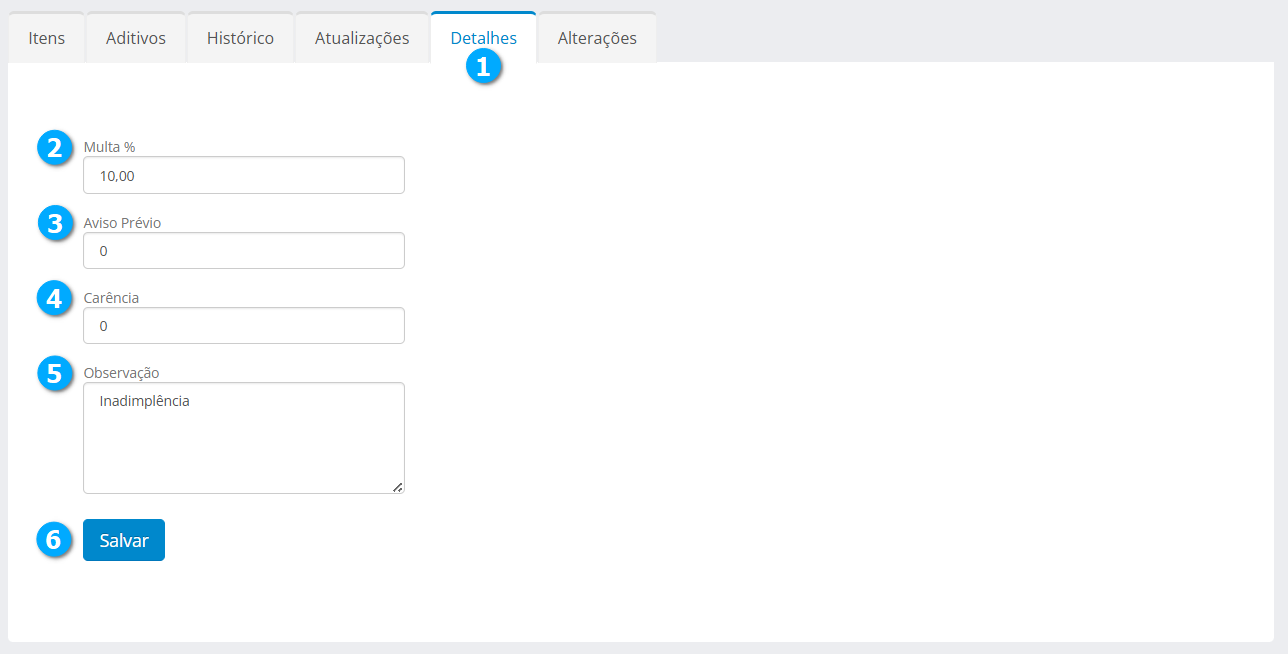
Task: Click inside the Carência input field
Action: click(244, 326)
